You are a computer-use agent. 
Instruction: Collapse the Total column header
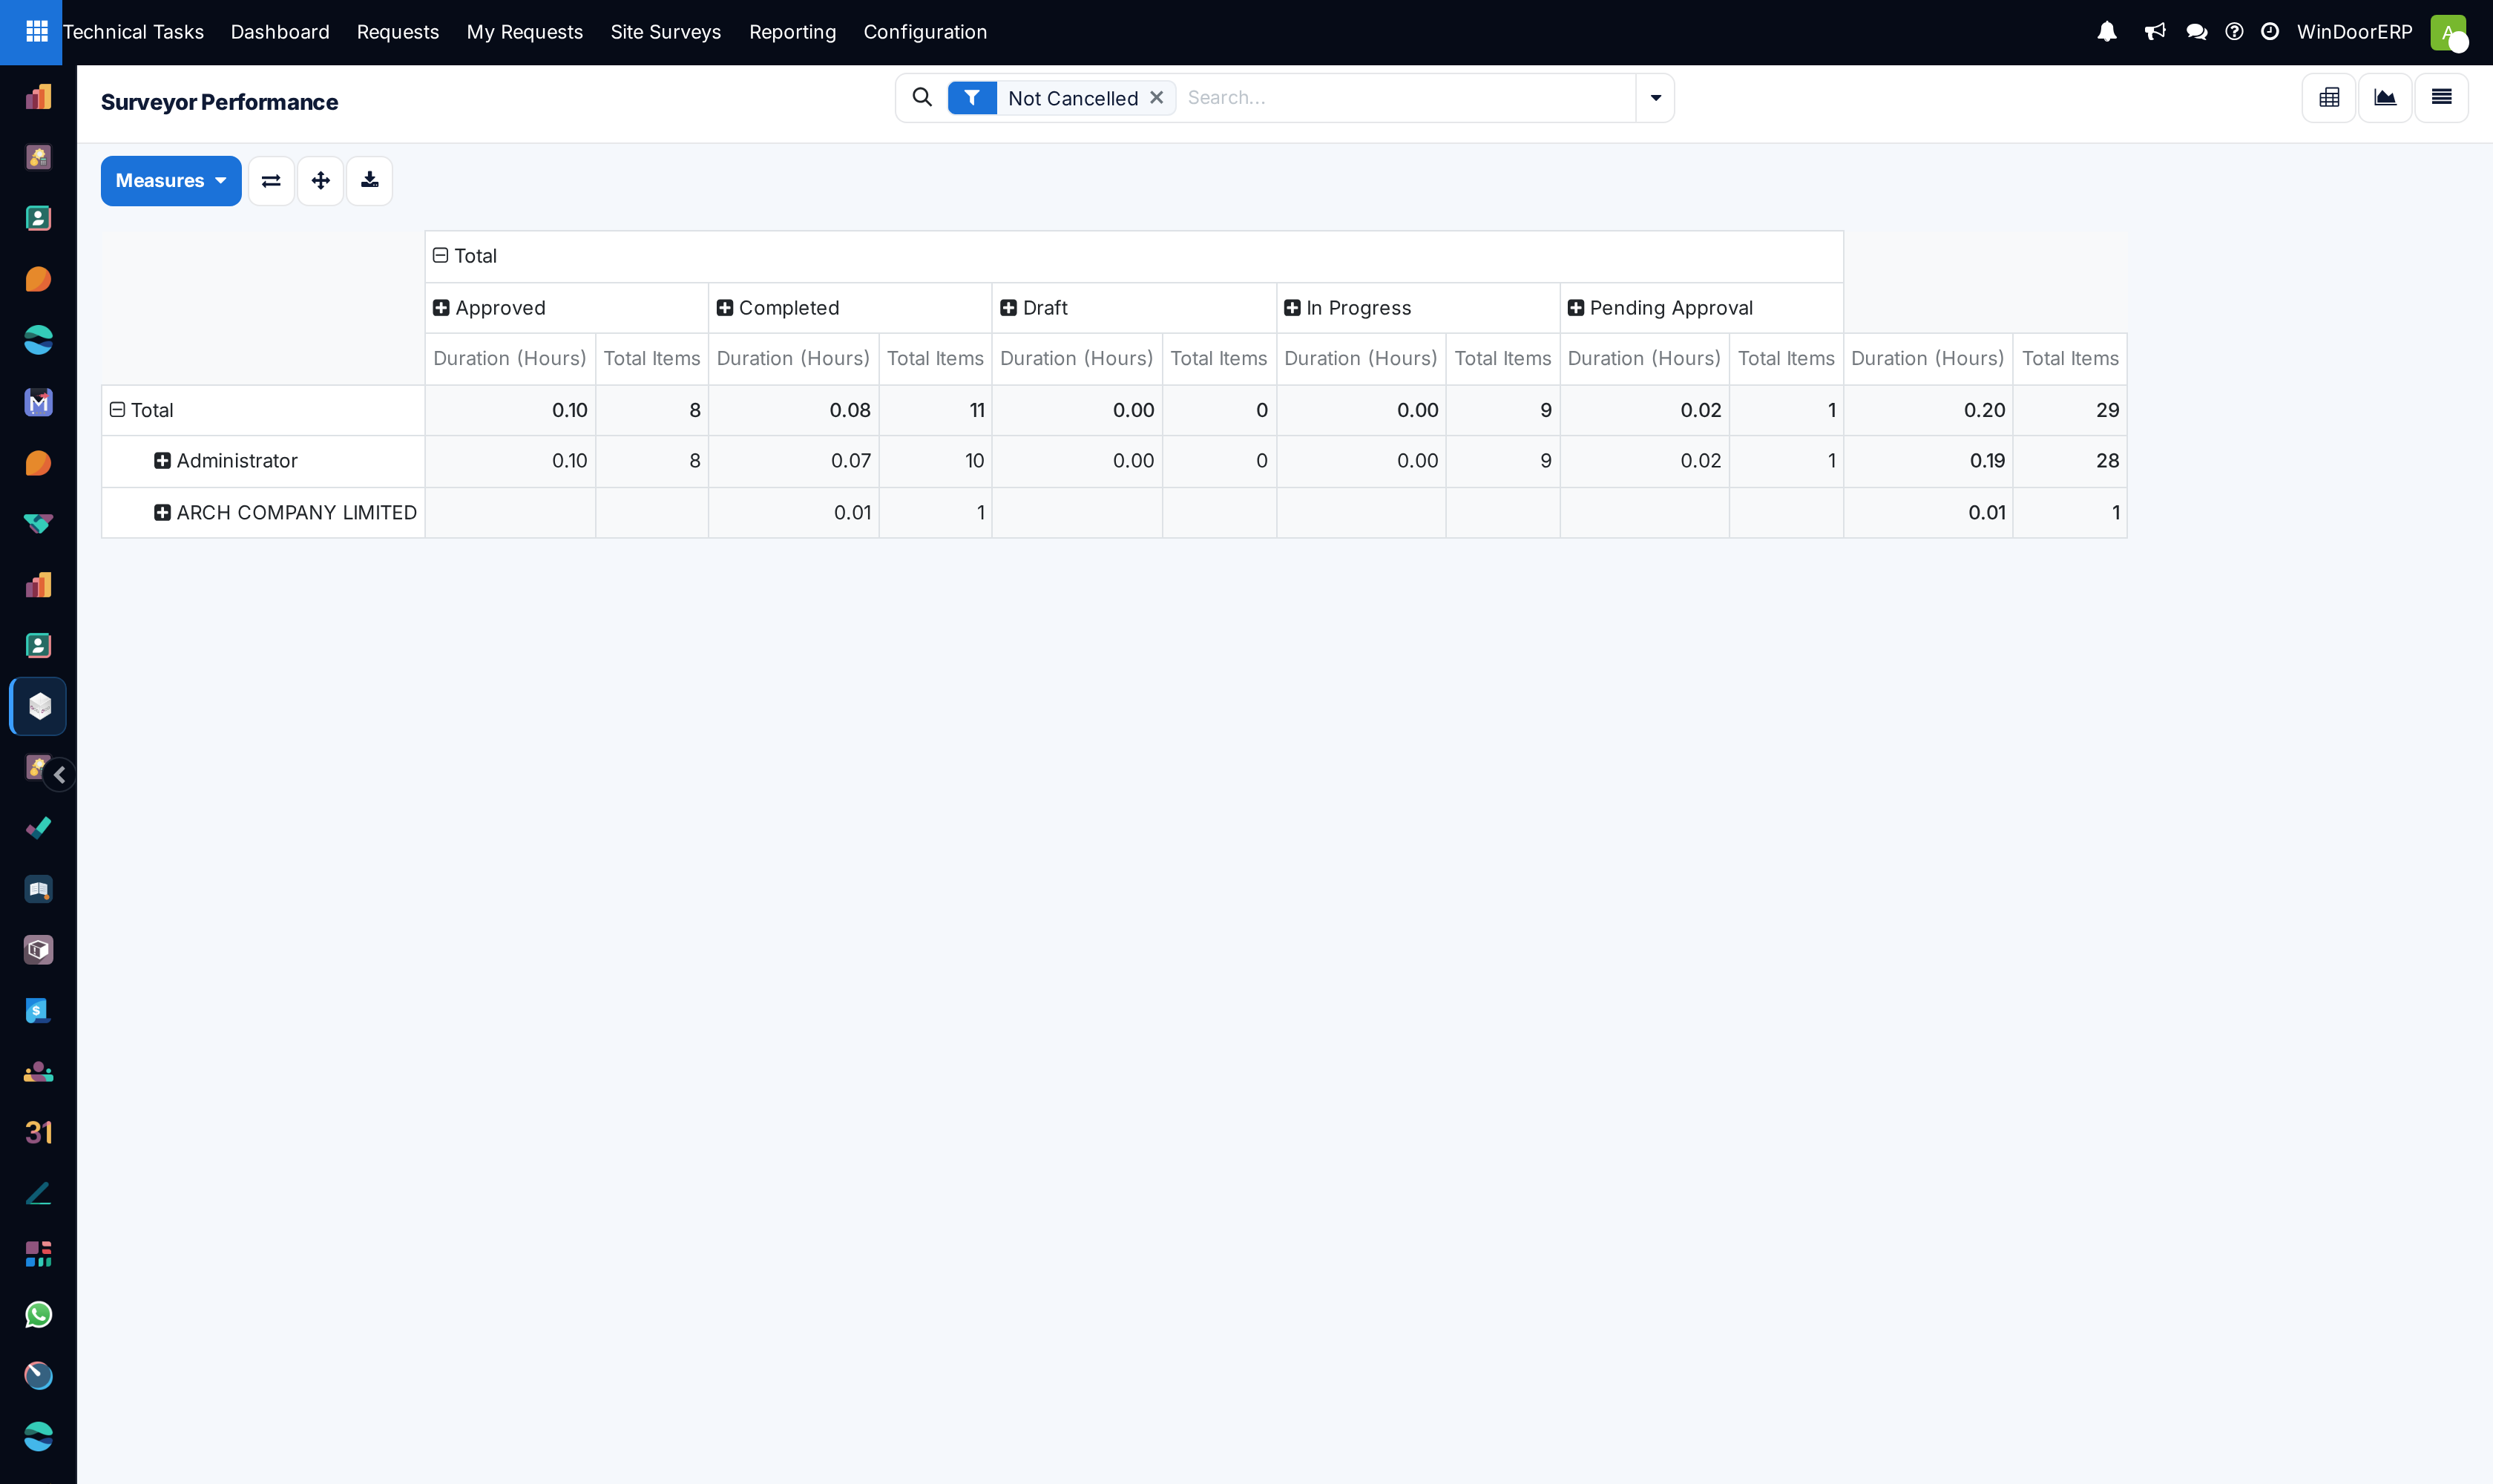pyautogui.click(x=440, y=256)
